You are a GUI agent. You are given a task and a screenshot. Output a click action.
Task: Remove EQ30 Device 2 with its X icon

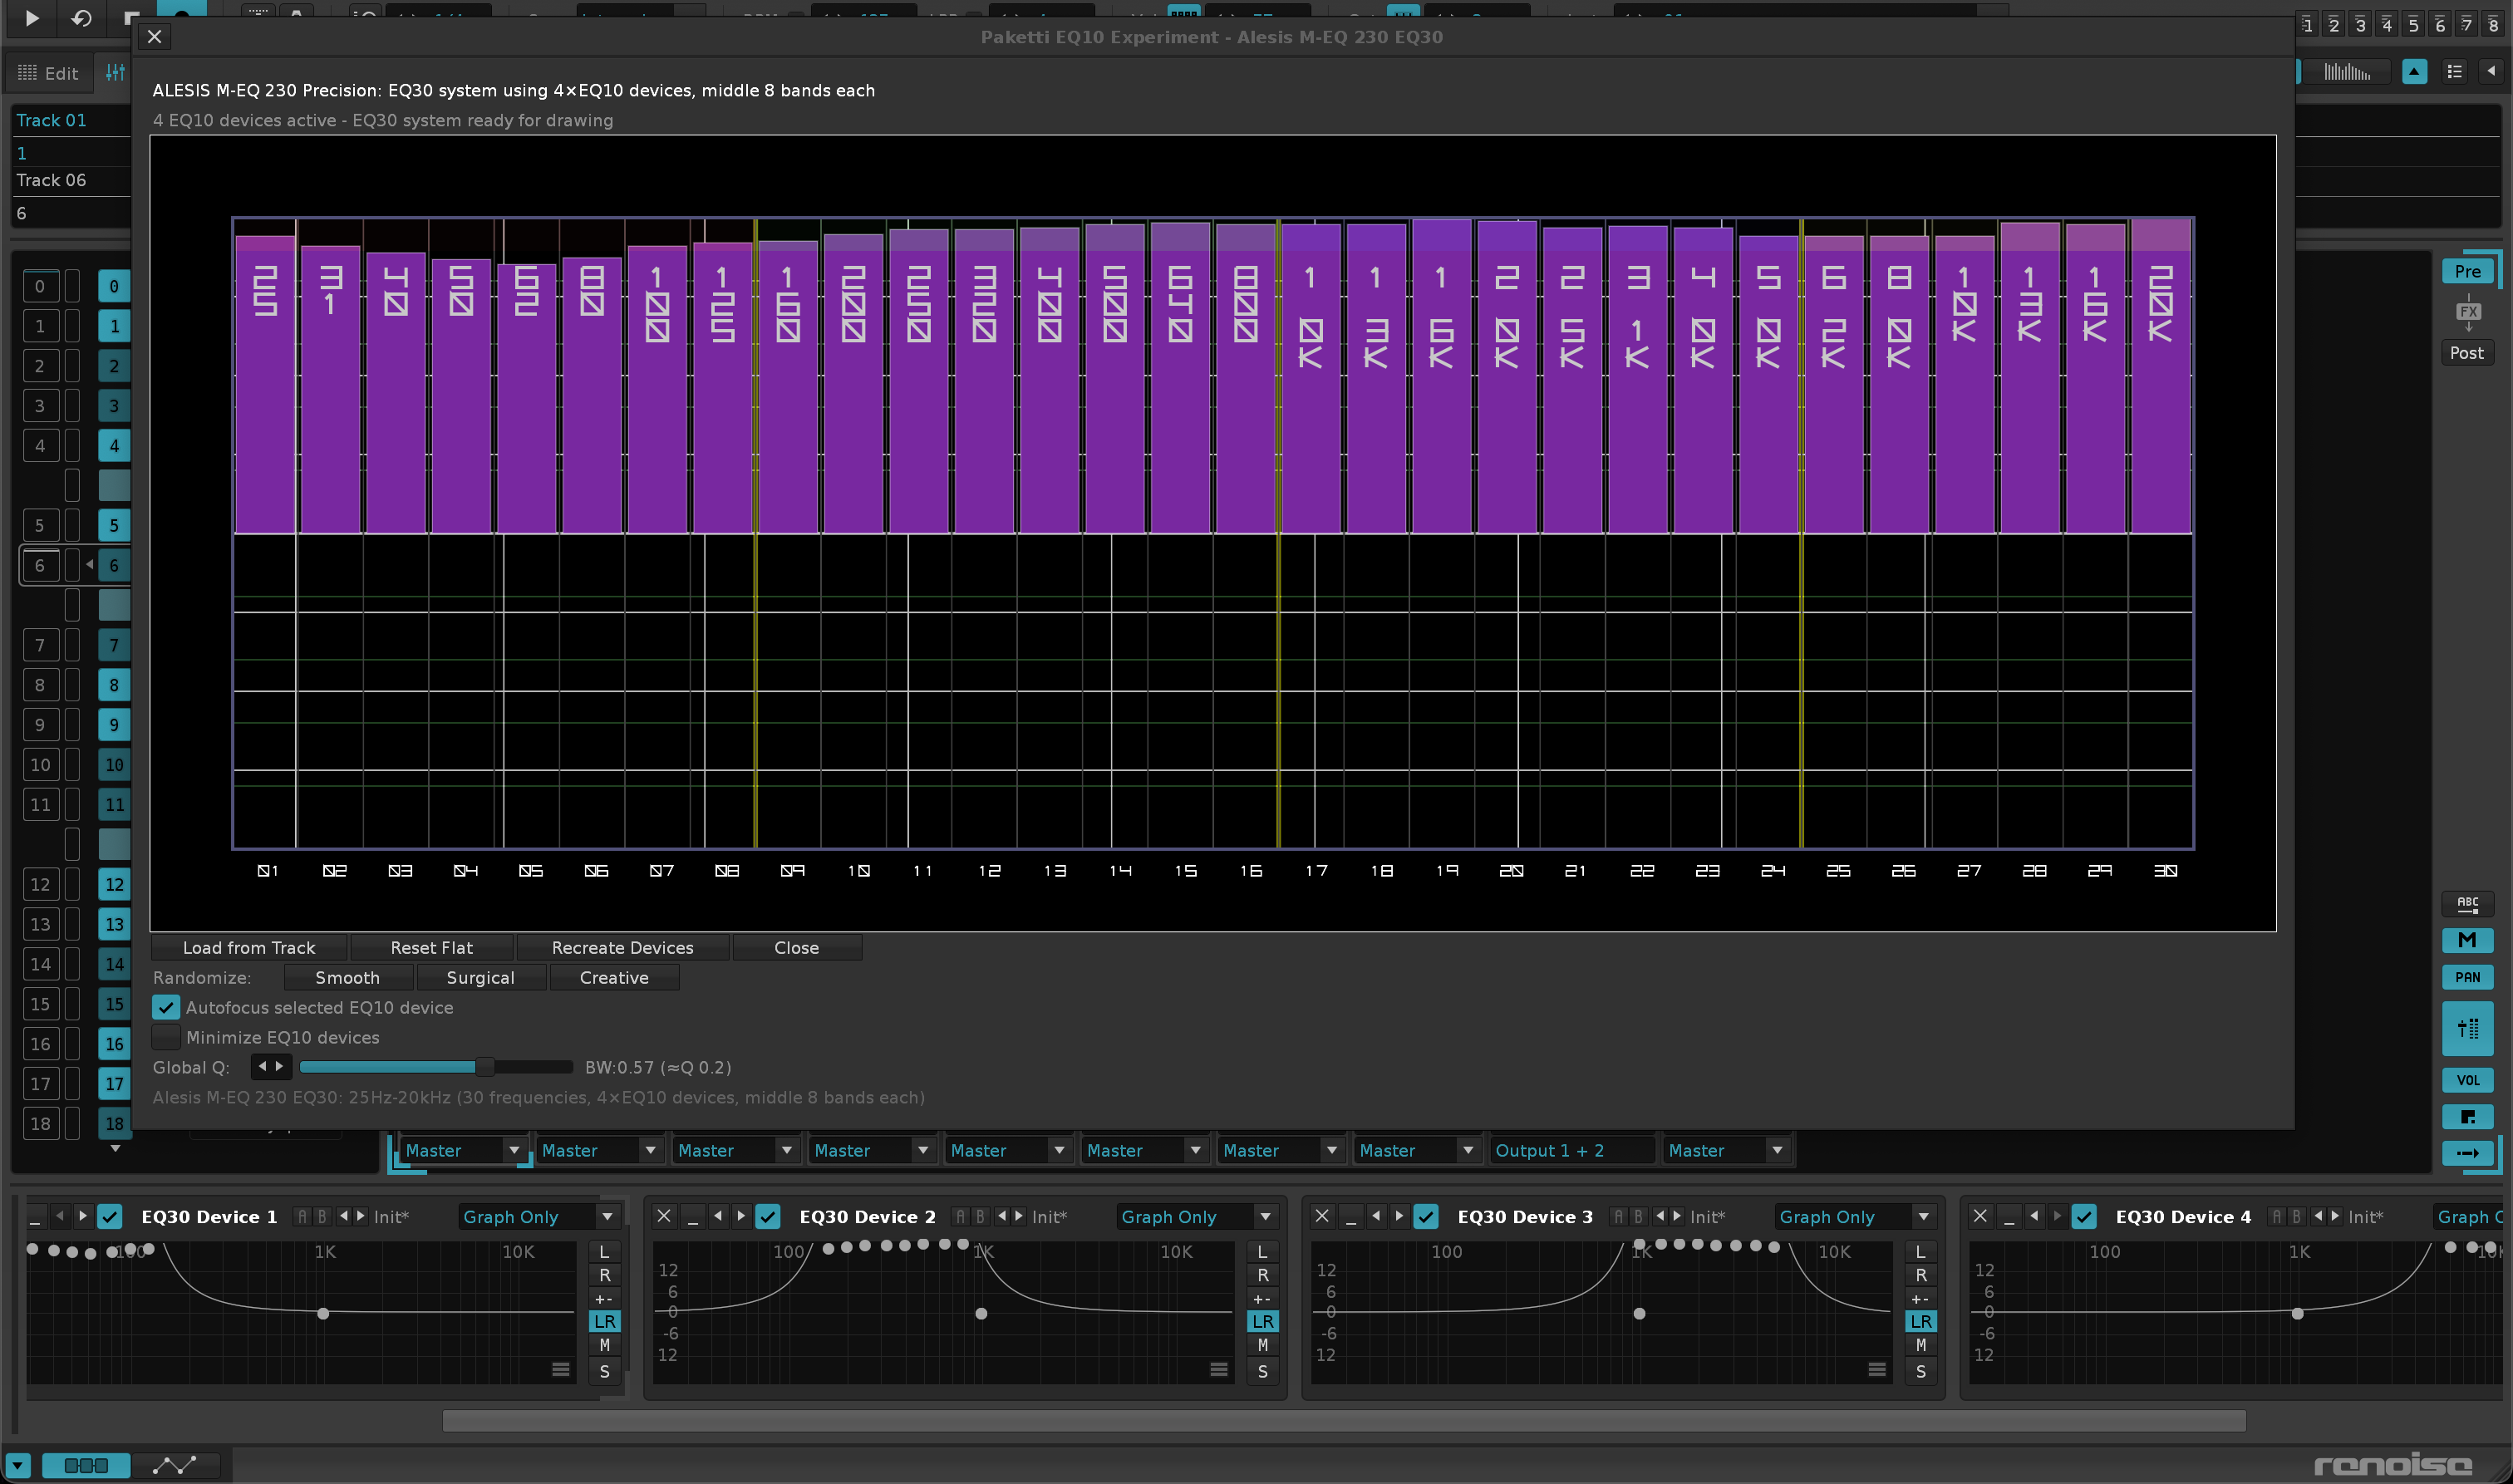click(x=664, y=1216)
